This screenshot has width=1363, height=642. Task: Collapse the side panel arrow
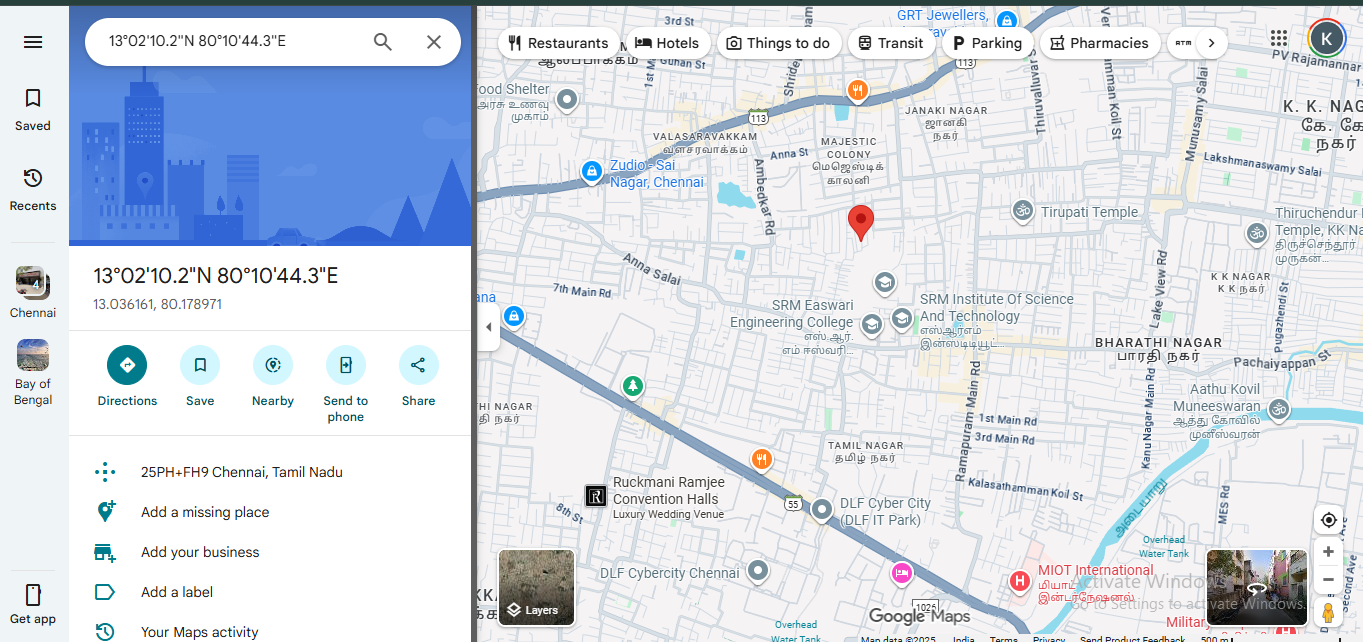[489, 327]
